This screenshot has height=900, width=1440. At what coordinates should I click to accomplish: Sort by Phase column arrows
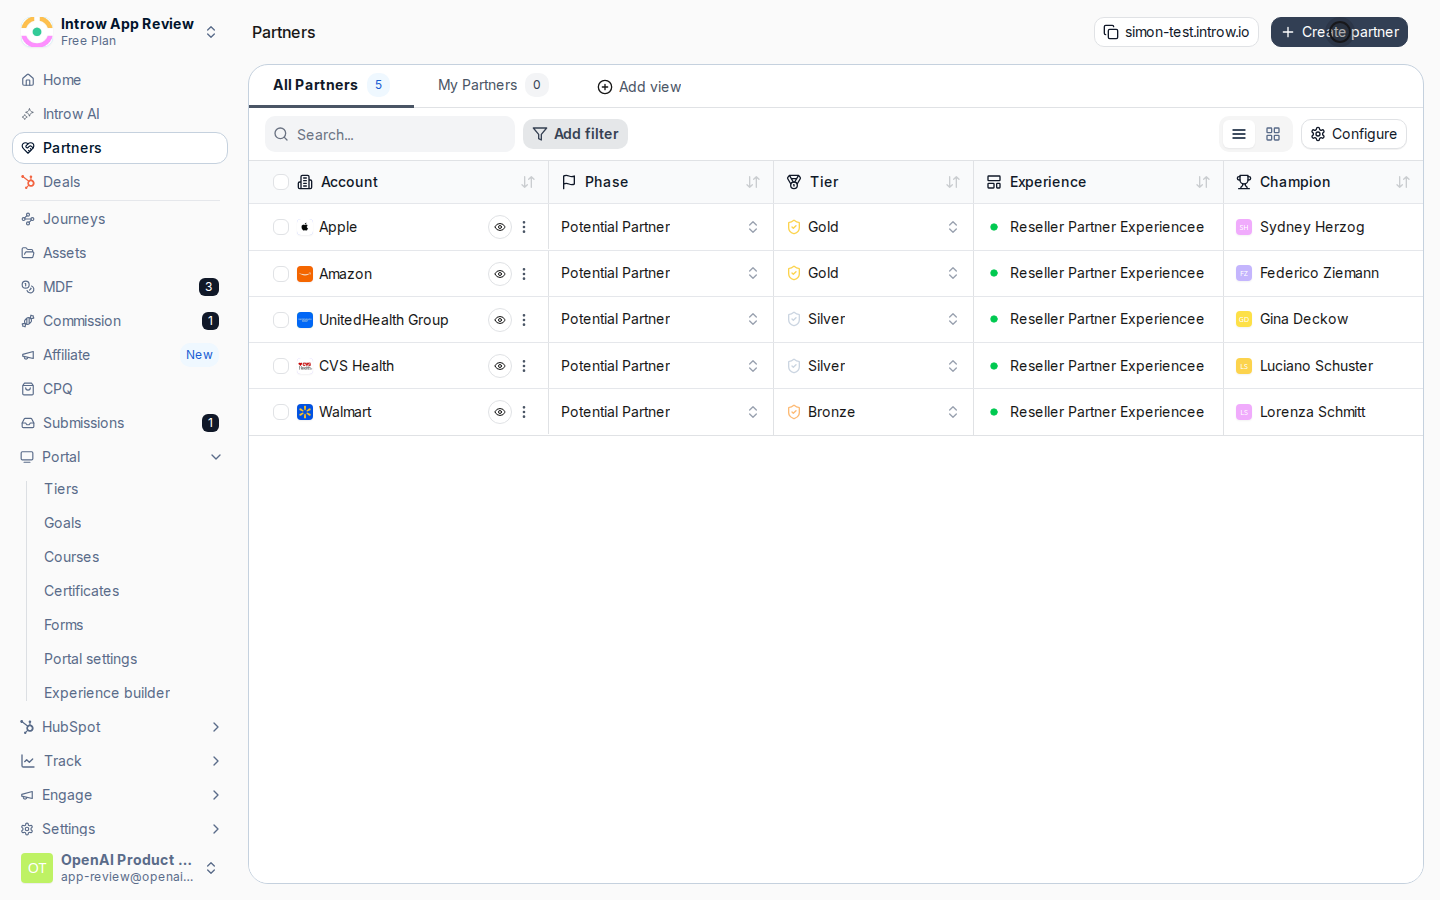[x=753, y=182]
